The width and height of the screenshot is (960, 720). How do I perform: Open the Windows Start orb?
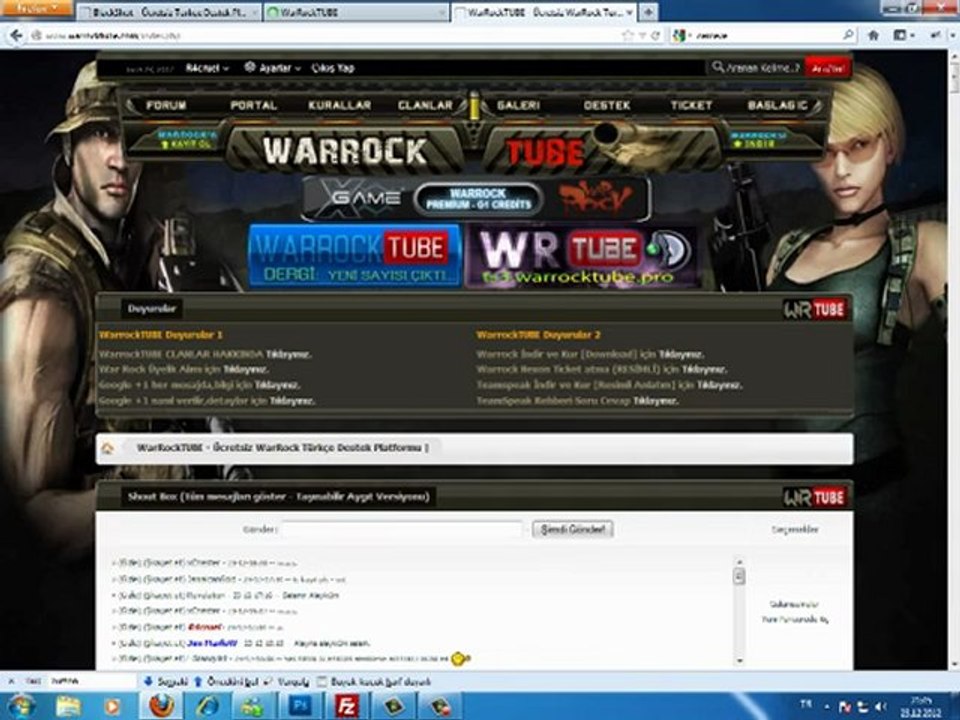coord(20,706)
